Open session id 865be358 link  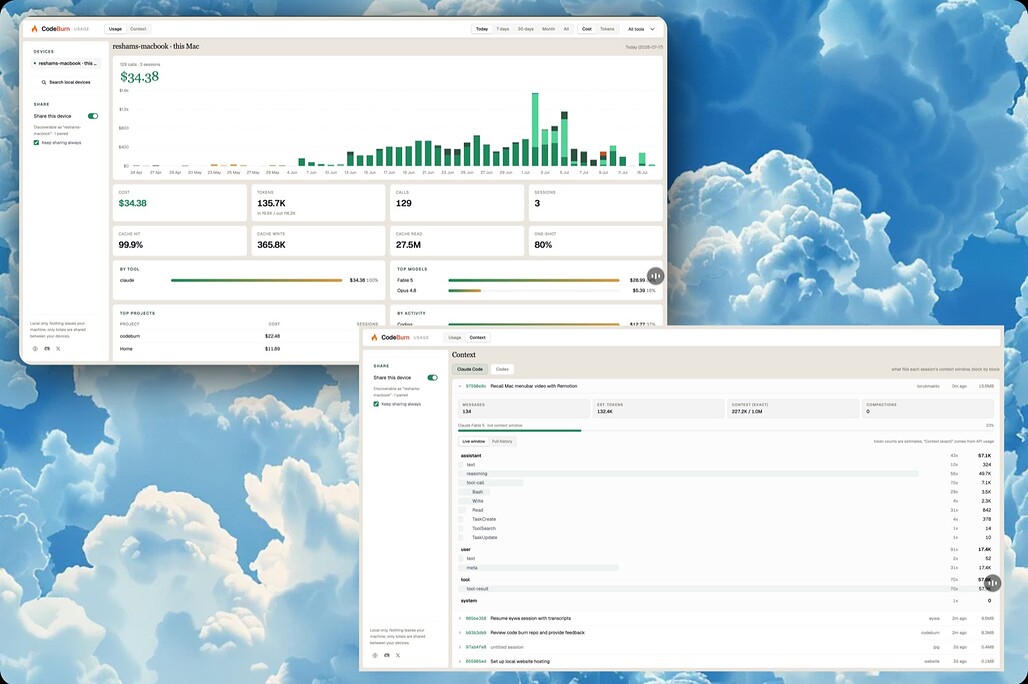476,618
